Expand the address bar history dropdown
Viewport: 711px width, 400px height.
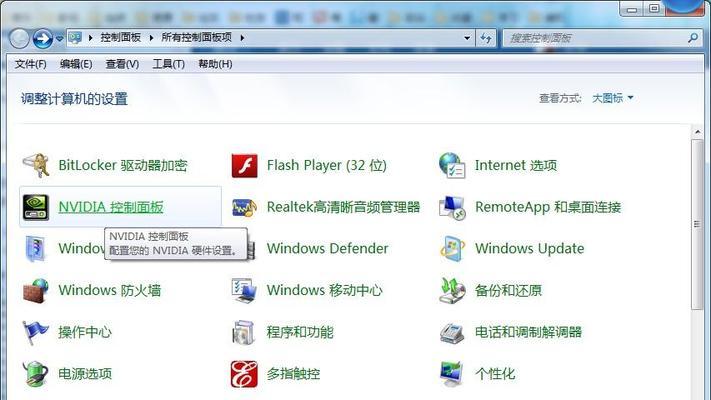coord(467,38)
